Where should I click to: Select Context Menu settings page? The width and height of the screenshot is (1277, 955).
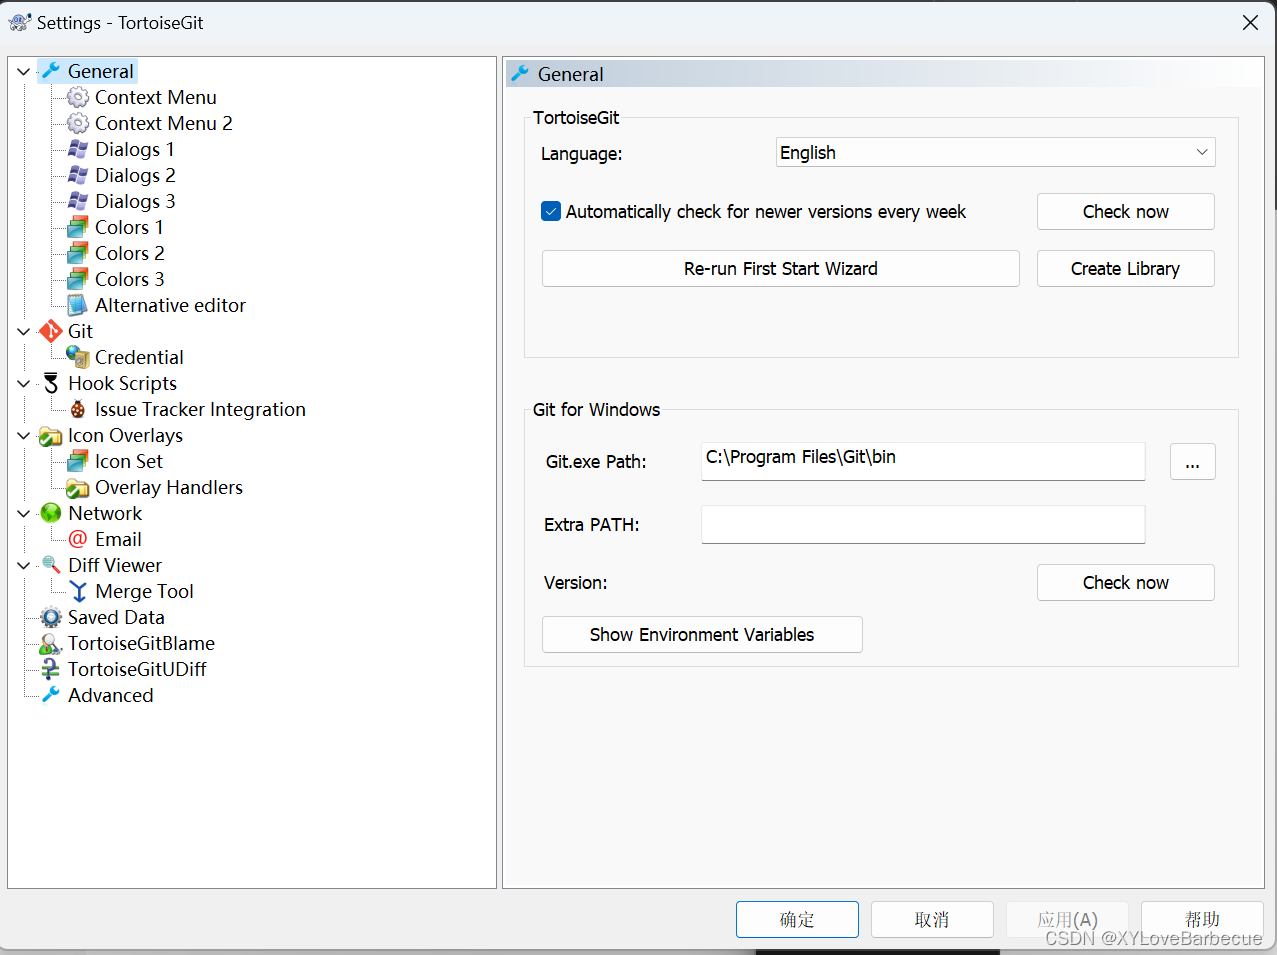[156, 97]
